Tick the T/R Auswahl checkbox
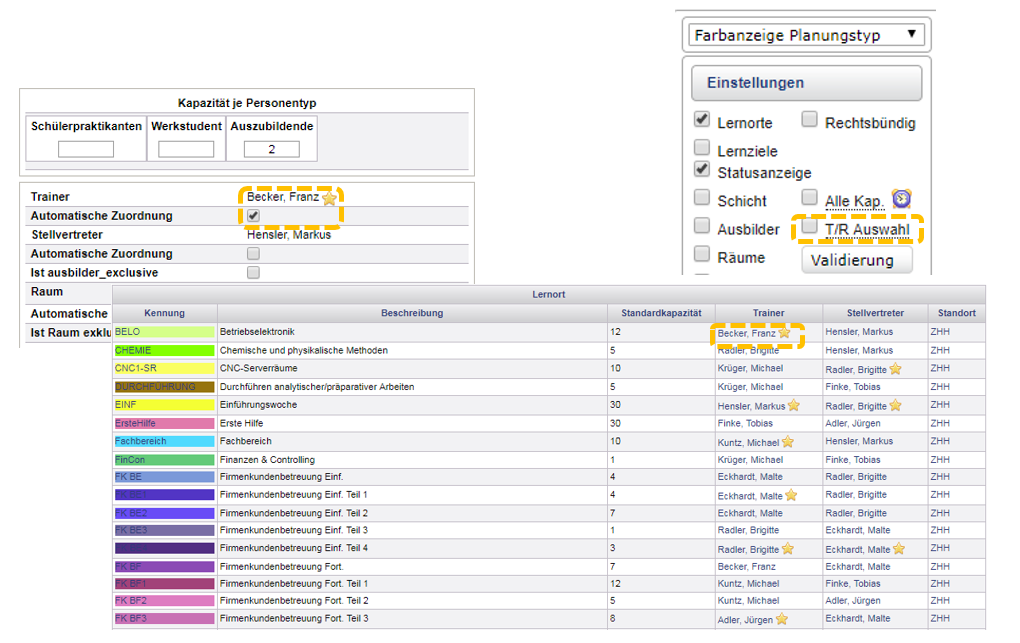 click(x=809, y=226)
